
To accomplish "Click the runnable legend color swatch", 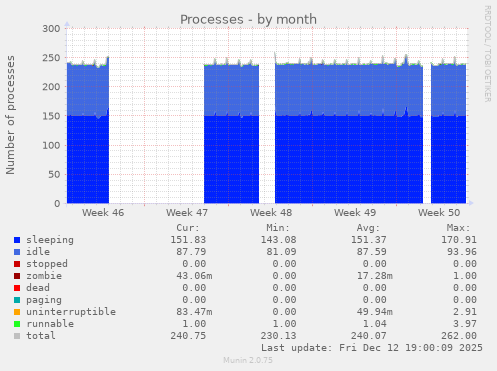I will coord(17,324).
